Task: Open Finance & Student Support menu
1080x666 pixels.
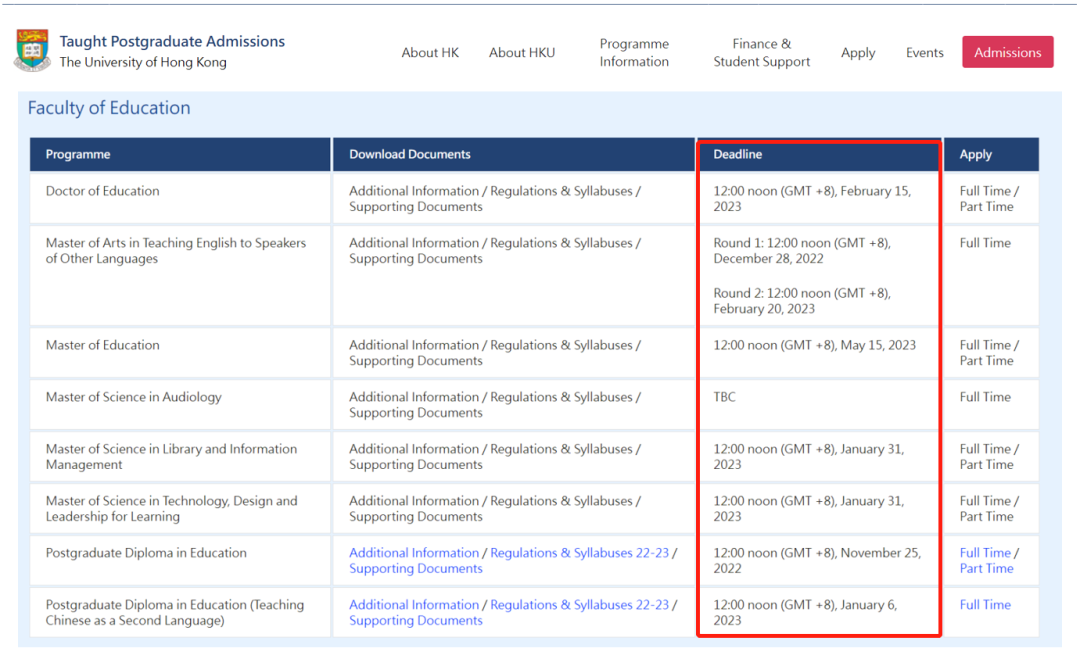Action: (x=762, y=52)
